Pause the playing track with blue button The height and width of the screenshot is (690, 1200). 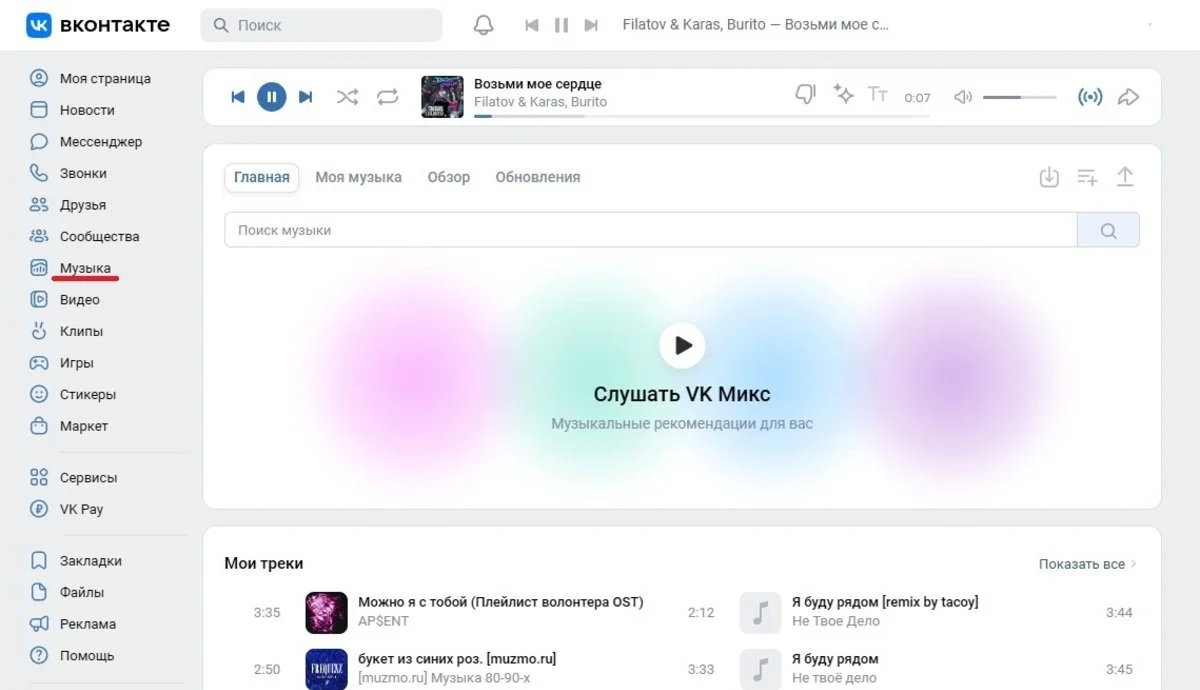(x=271, y=97)
